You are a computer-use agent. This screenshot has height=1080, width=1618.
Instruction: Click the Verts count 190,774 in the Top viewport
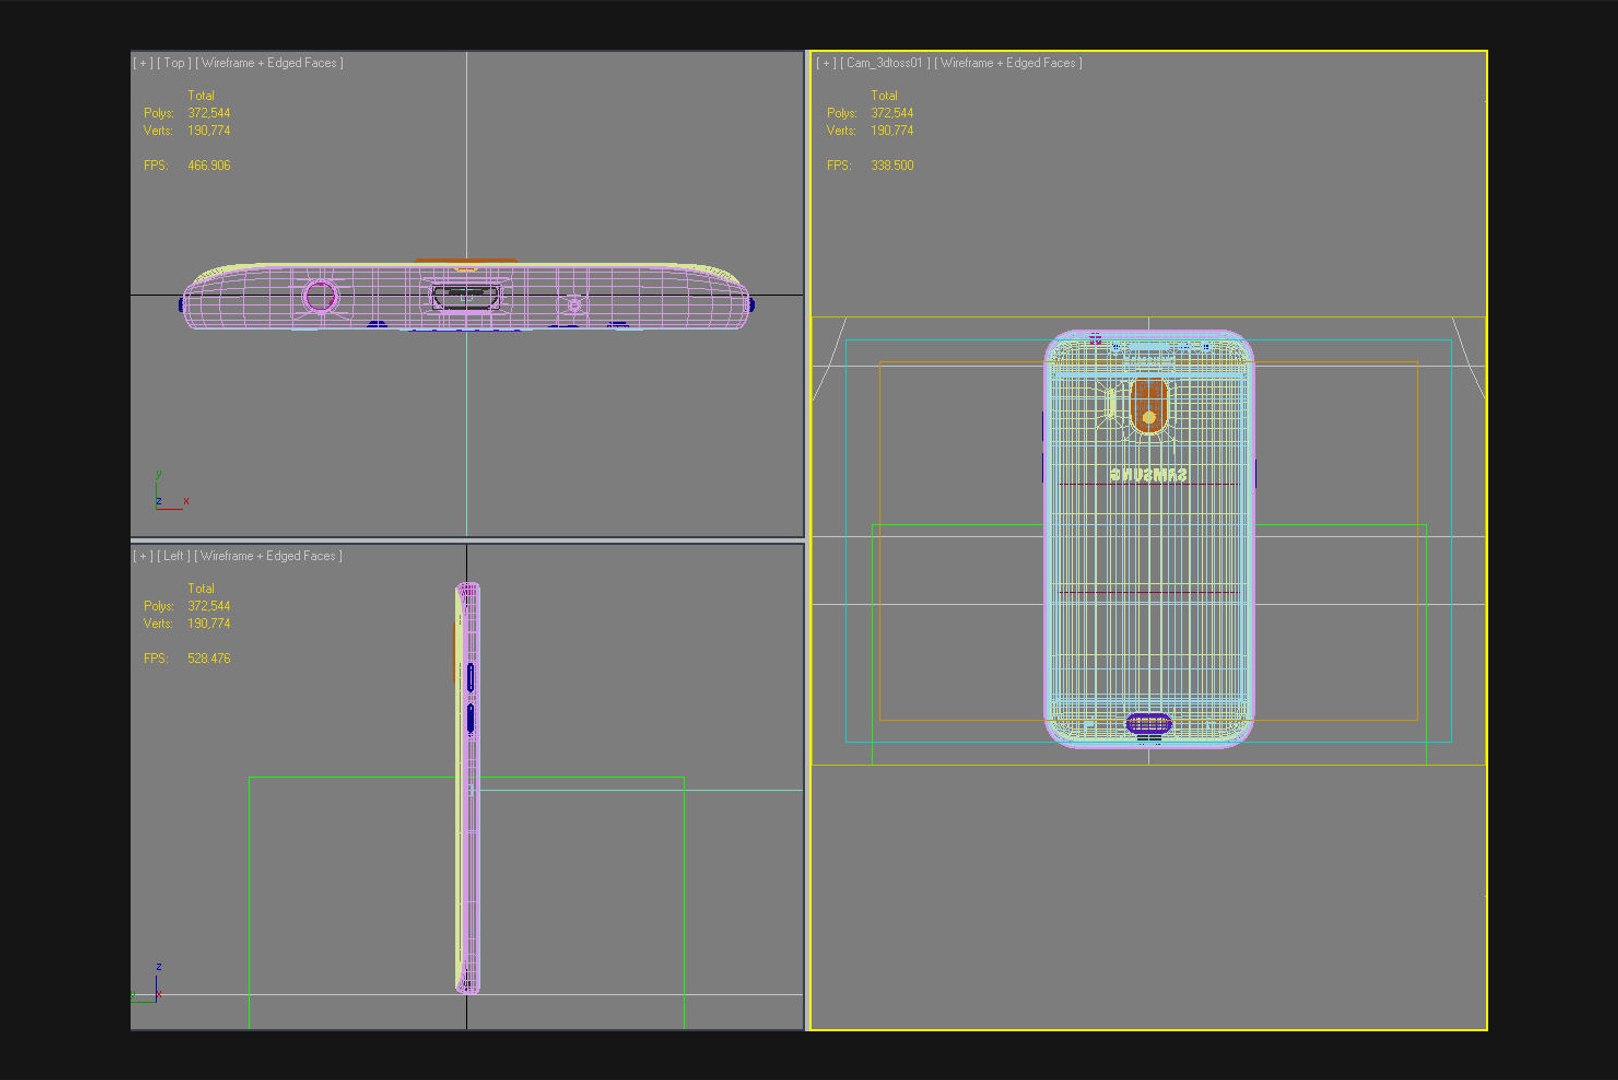[209, 131]
